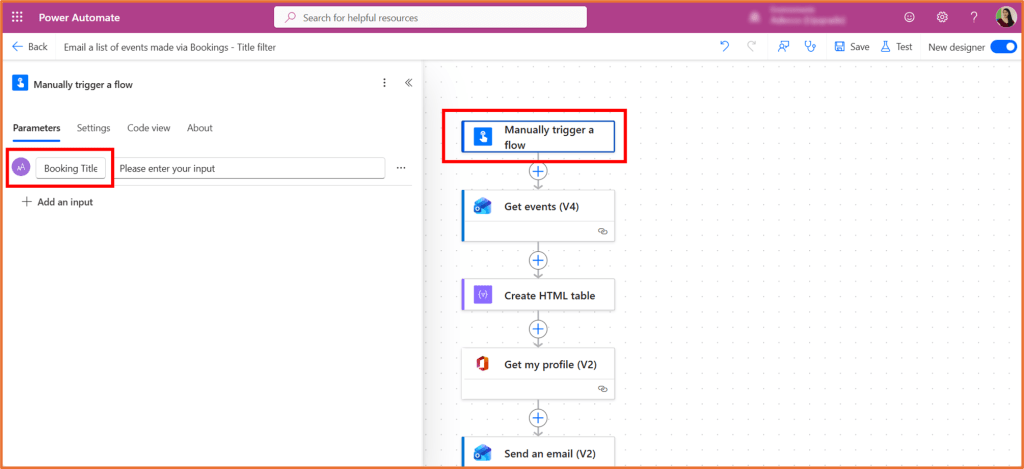The height and width of the screenshot is (469, 1024).
Task: Click the undo arrow icon
Action: pos(725,46)
